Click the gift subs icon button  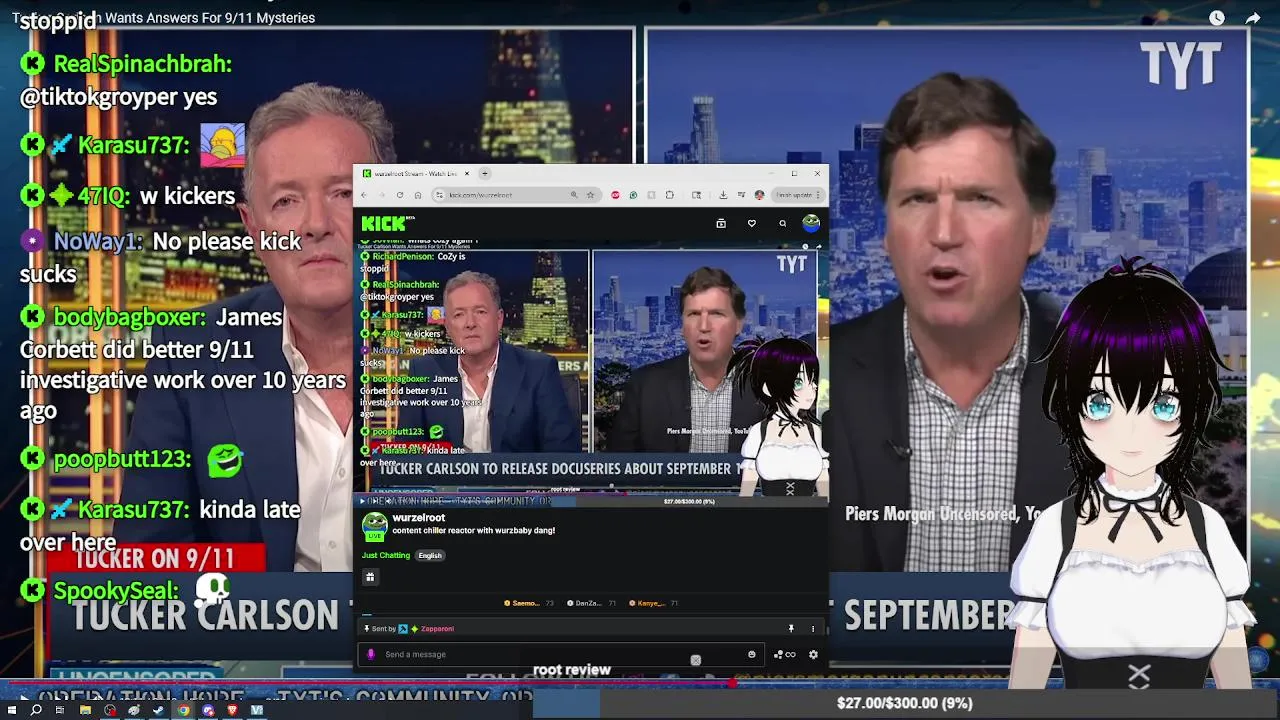pos(370,577)
